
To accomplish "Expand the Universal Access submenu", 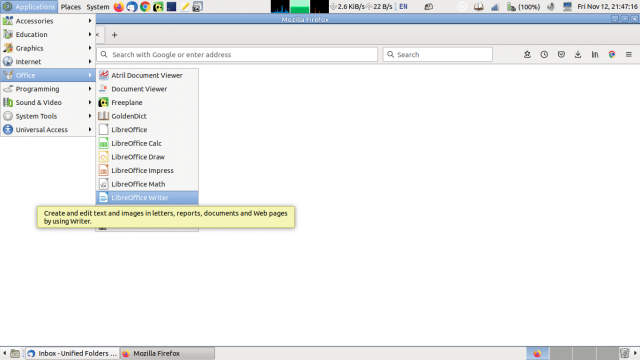I will pos(48,129).
